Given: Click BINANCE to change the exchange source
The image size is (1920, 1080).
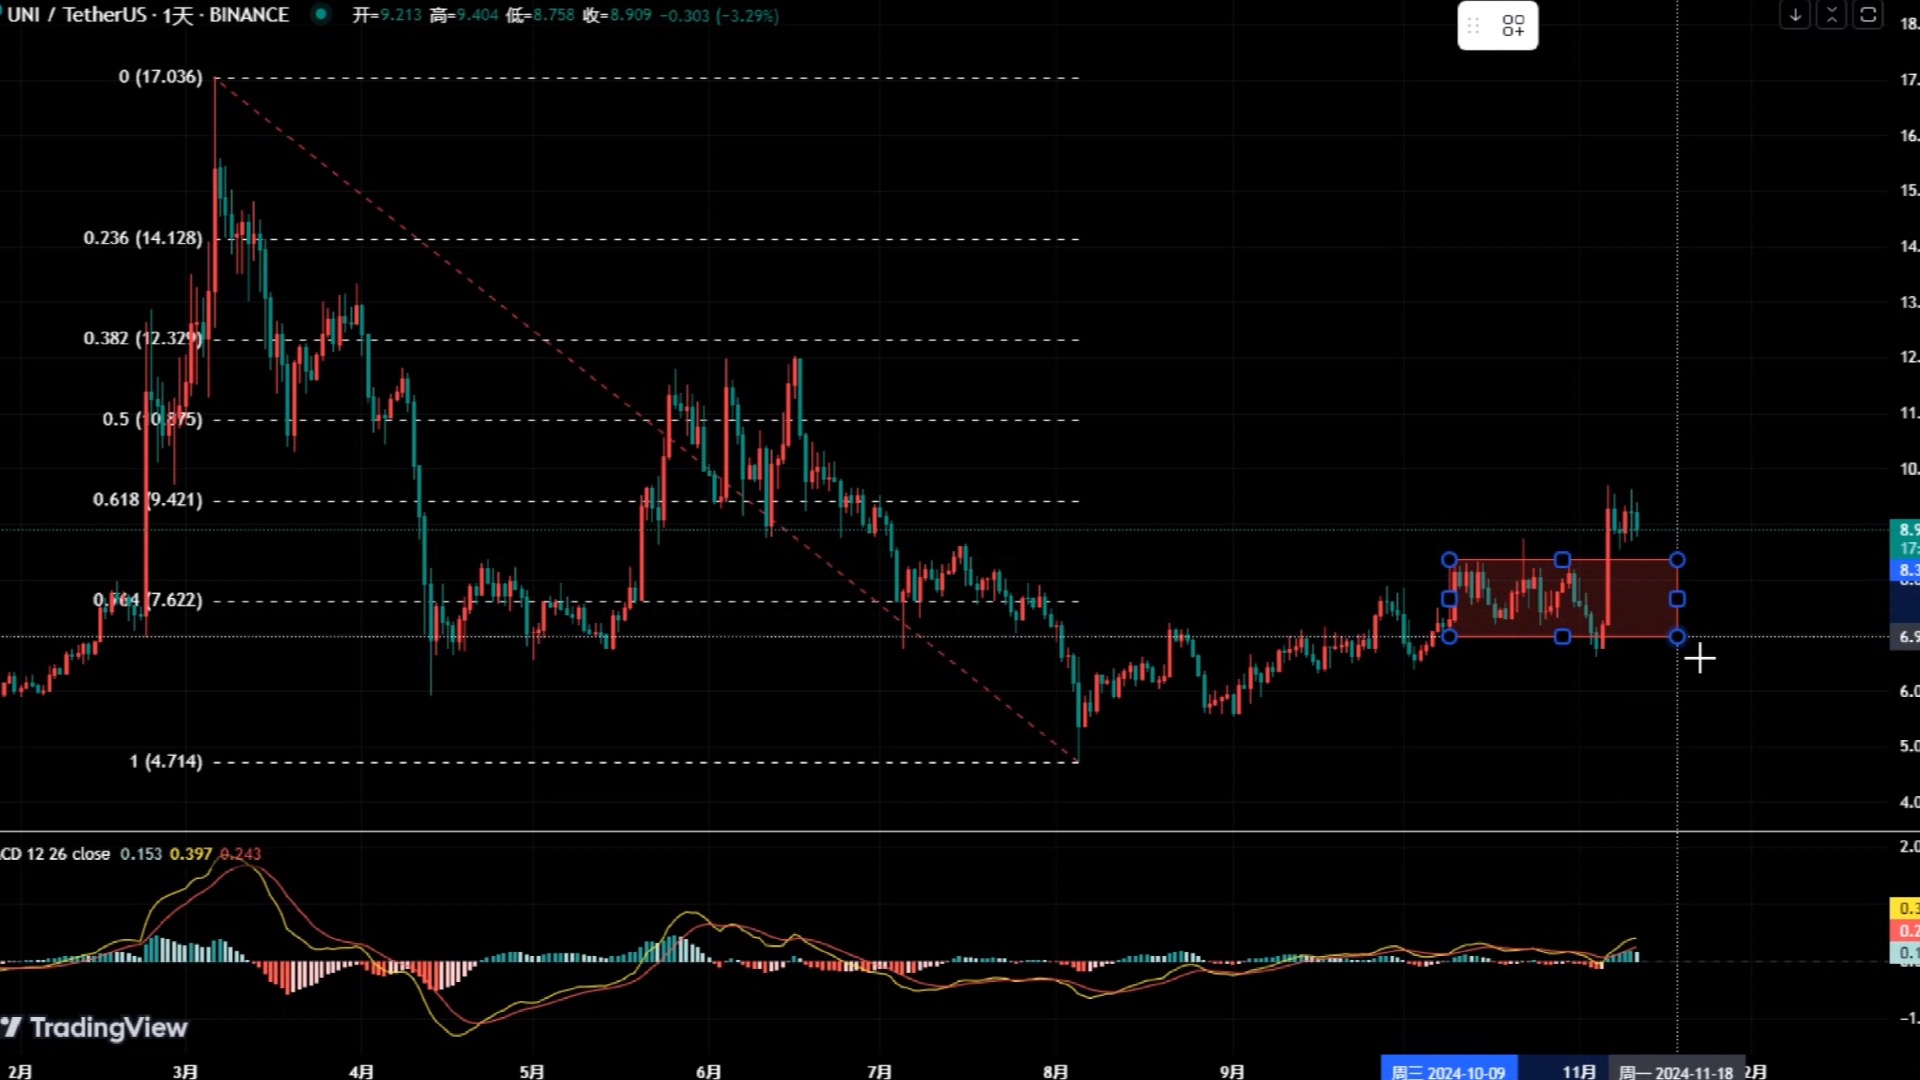Looking at the screenshot, I should 250,15.
